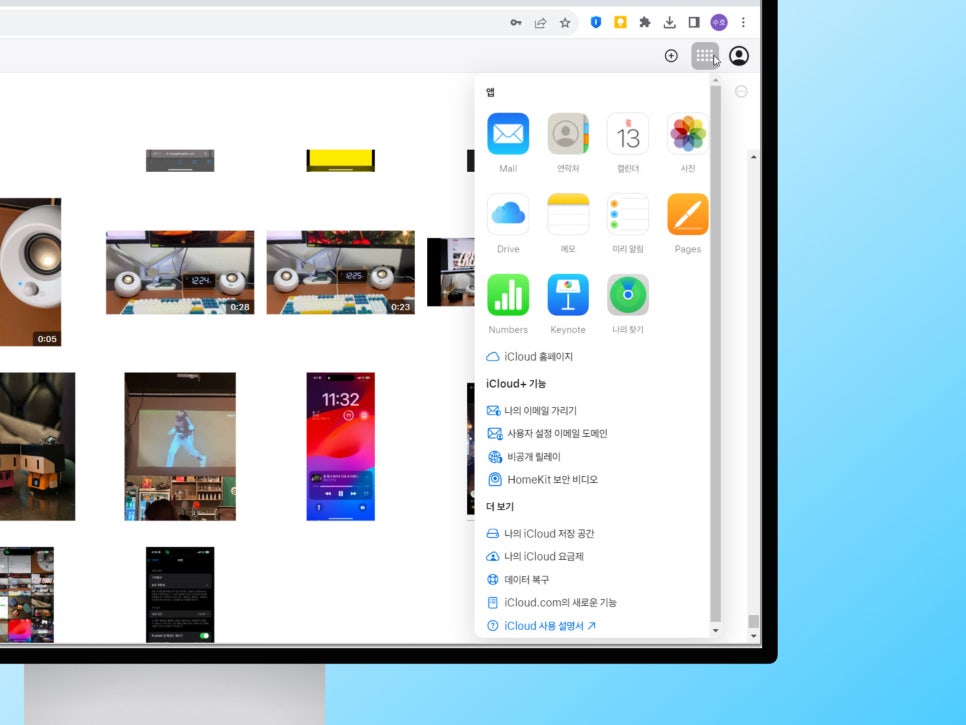Open 나의 iCloud 저장 공간
The width and height of the screenshot is (966, 725).
pos(540,533)
